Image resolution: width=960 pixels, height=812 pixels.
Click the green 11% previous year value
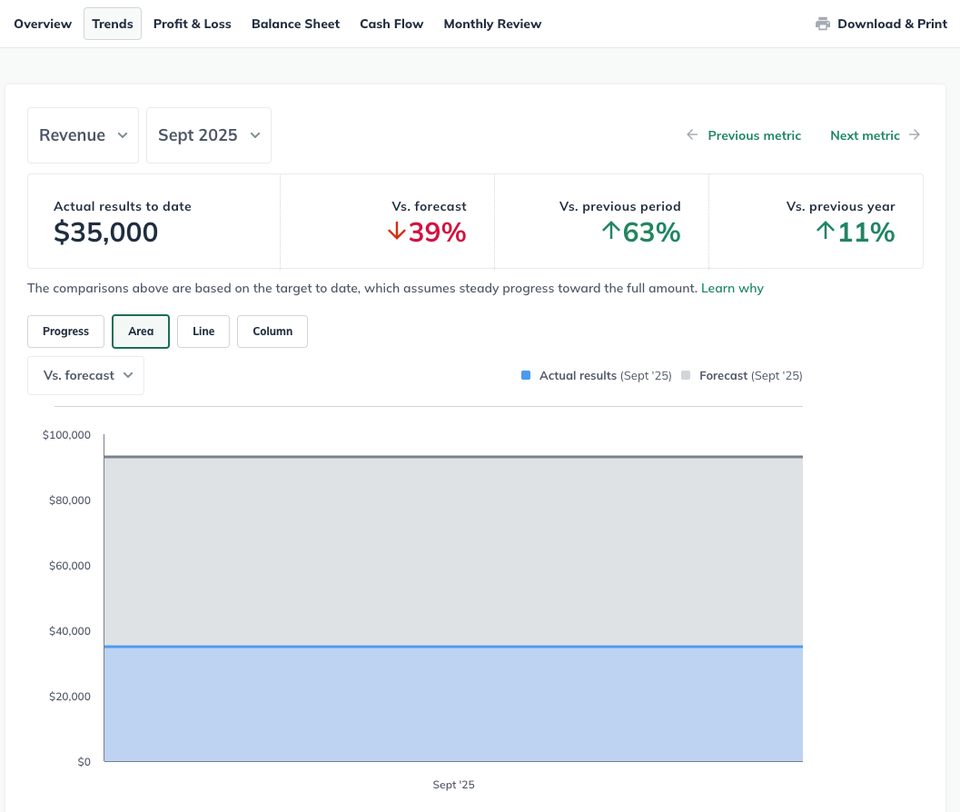(866, 232)
